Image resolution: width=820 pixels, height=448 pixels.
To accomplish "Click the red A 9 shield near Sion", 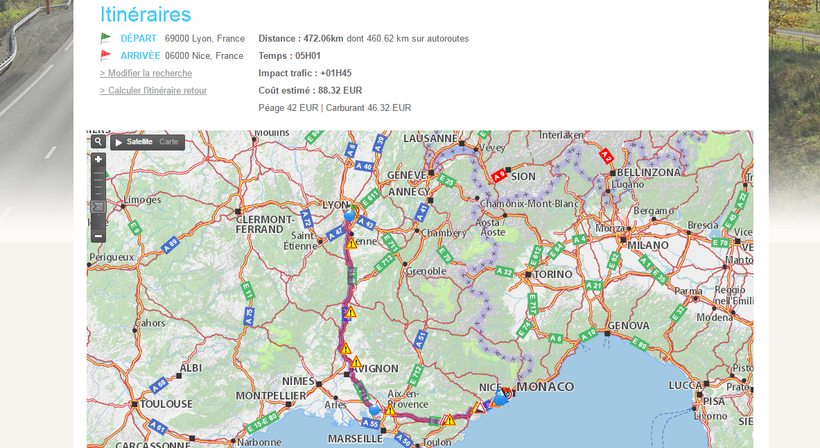I will tap(499, 175).
